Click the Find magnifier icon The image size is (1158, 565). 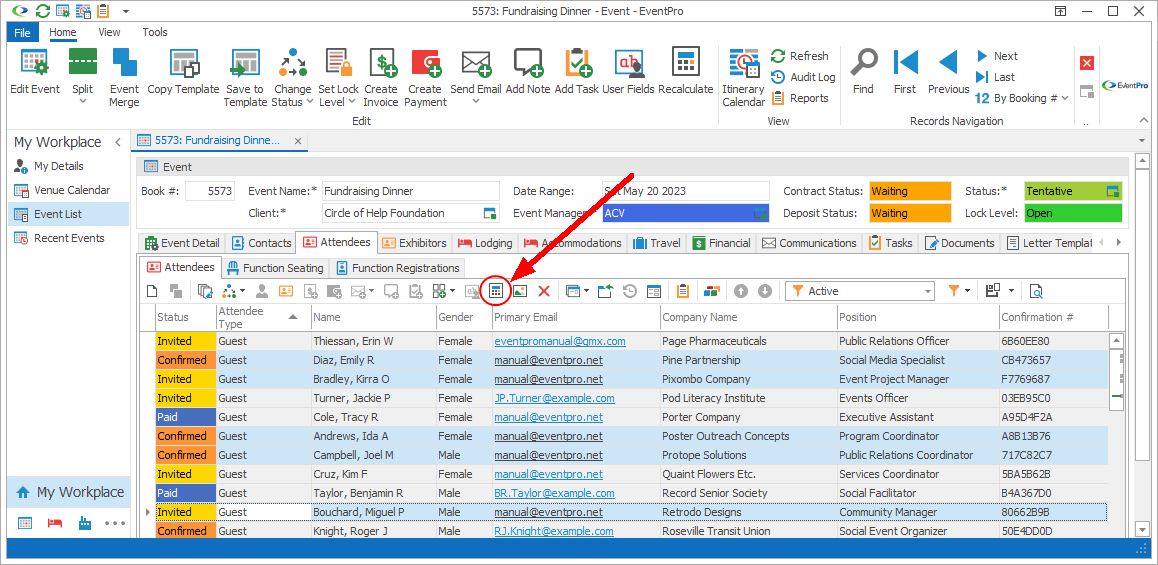point(863,62)
